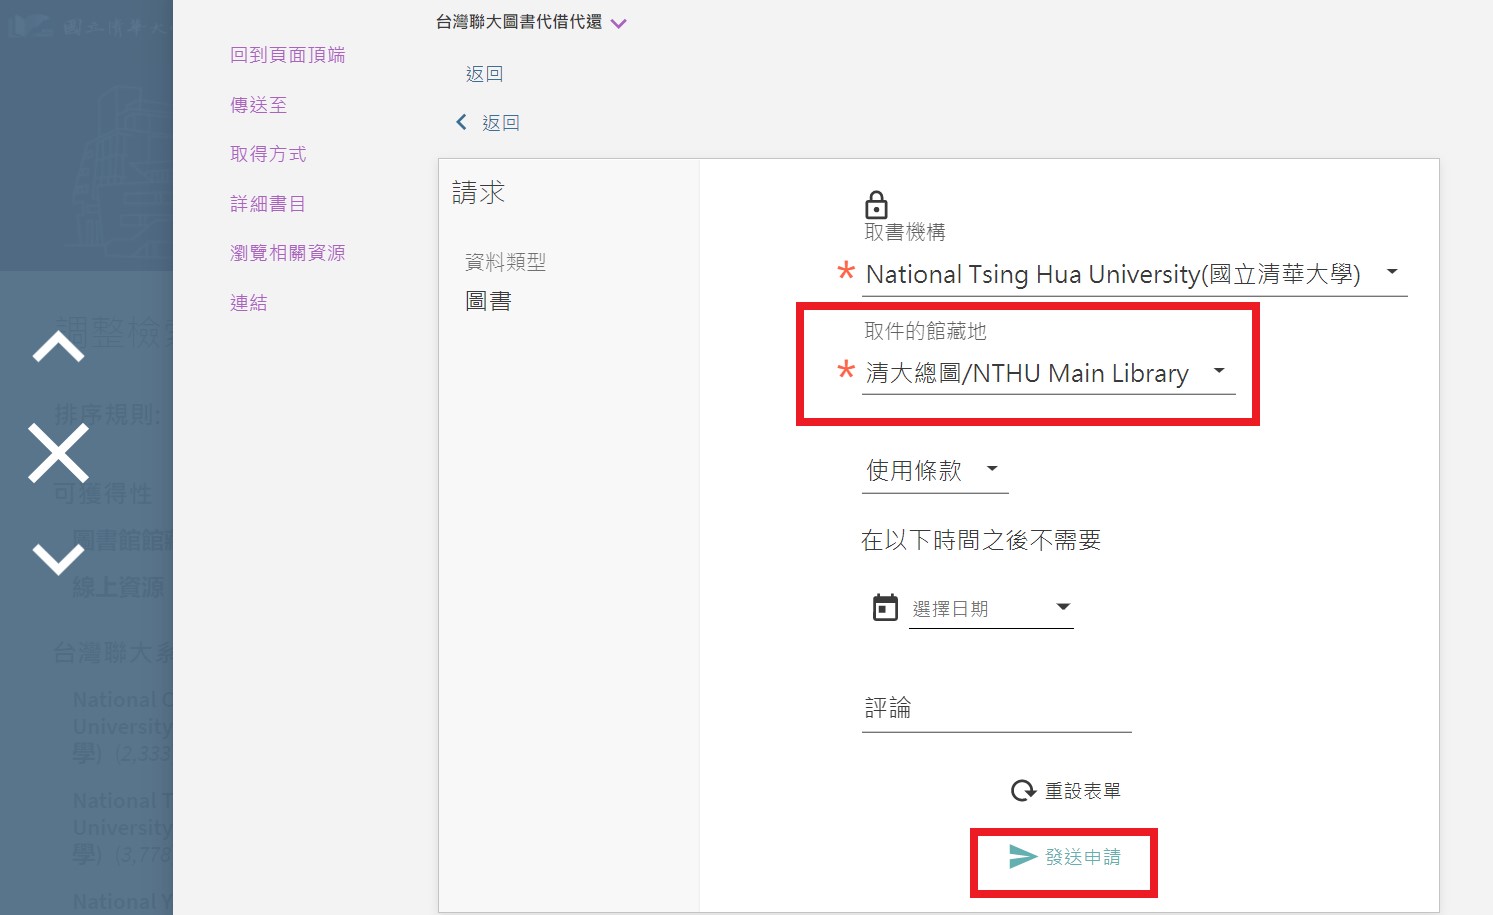Click the 瀏覽相關資源 link

287,253
